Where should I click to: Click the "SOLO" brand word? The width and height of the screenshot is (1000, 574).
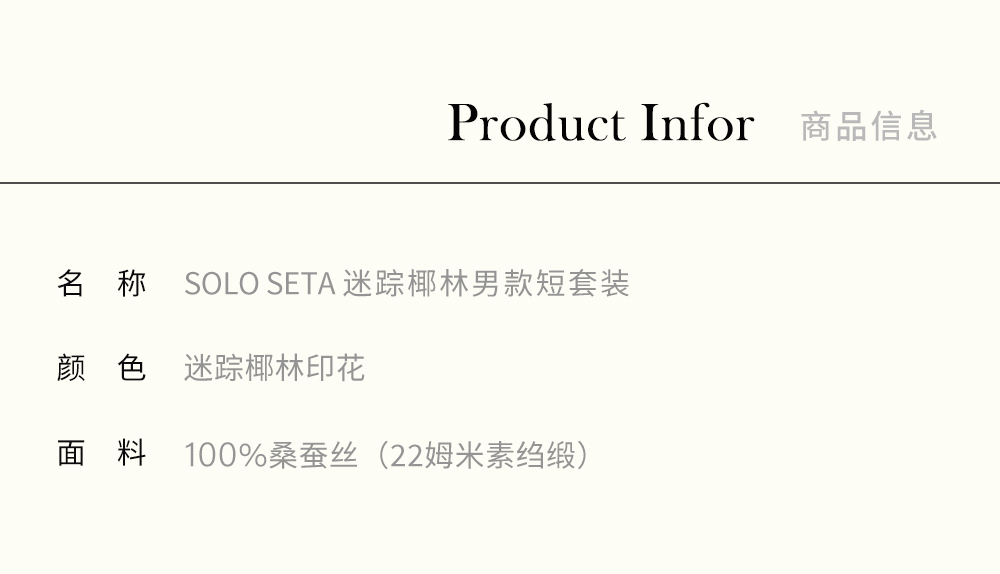click(x=221, y=284)
